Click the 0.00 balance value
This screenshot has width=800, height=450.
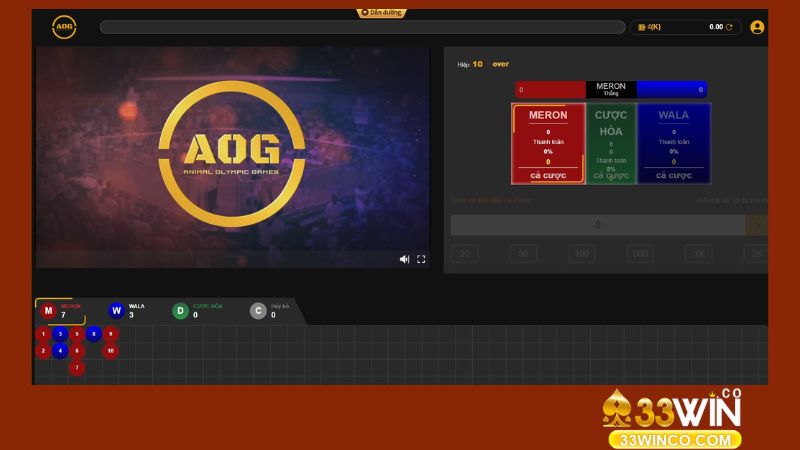(716, 27)
